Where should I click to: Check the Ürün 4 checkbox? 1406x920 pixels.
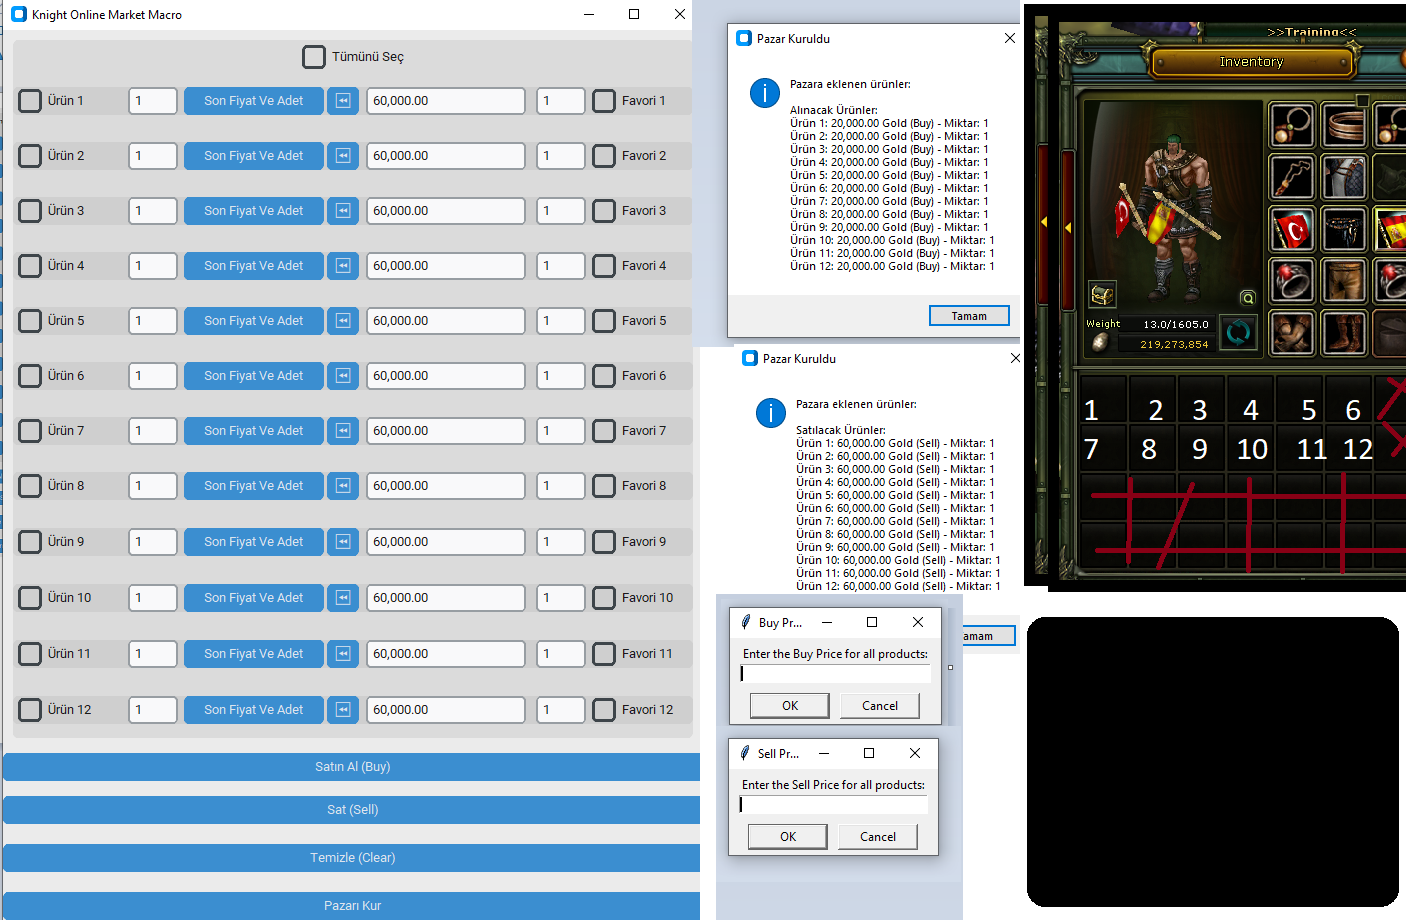[30, 266]
